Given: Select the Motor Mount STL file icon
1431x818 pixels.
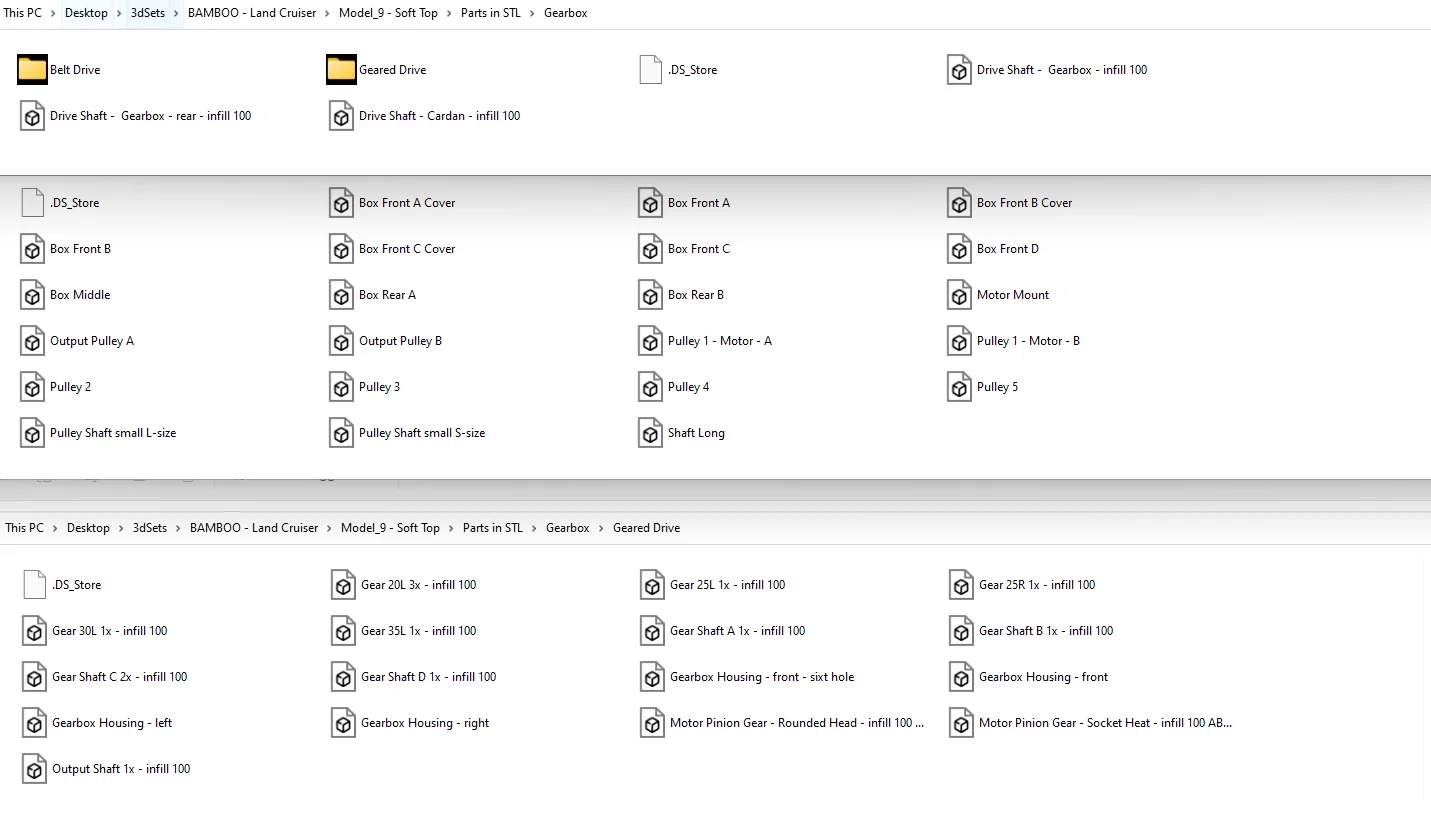Looking at the screenshot, I should point(959,295).
